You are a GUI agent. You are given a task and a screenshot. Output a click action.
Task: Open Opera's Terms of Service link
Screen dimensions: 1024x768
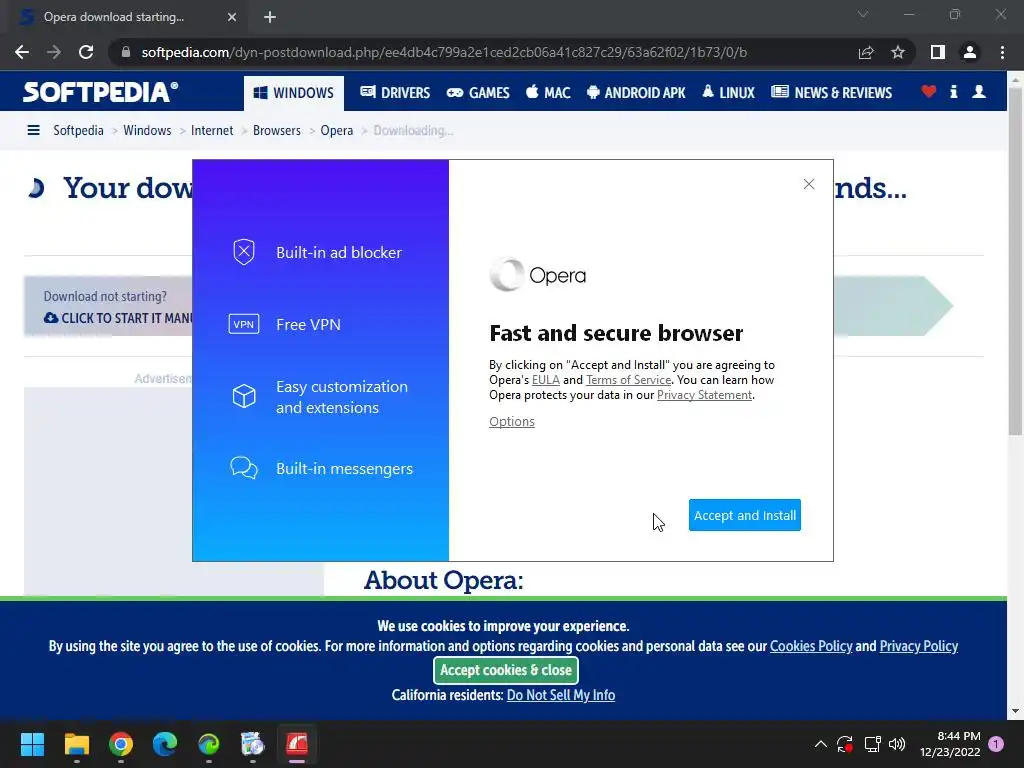click(628, 380)
